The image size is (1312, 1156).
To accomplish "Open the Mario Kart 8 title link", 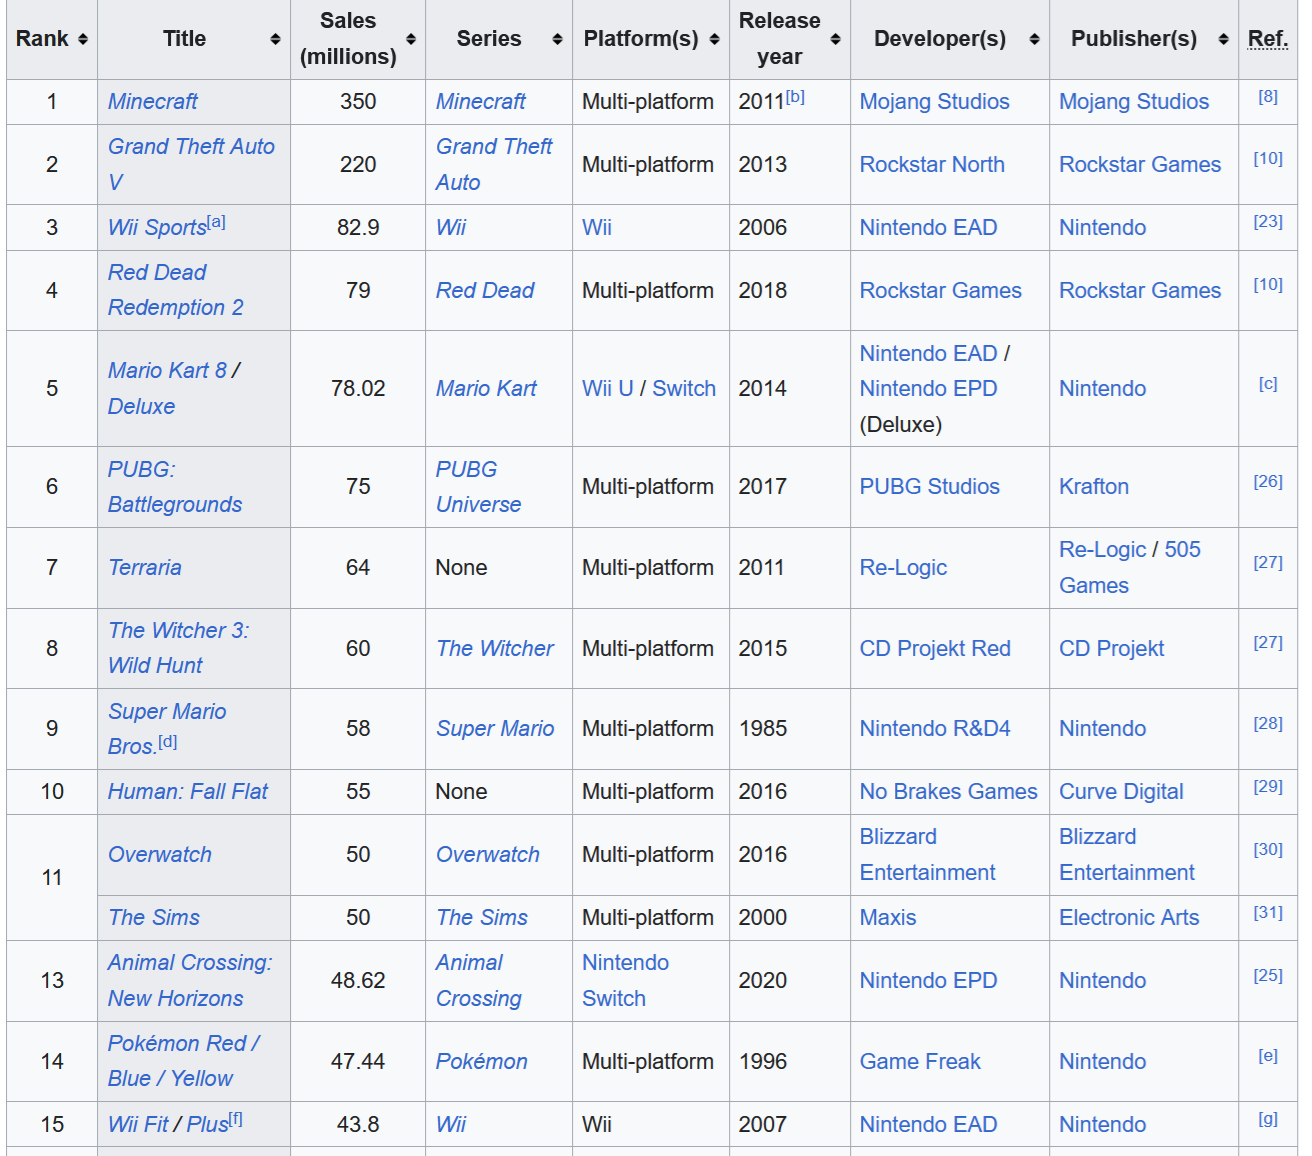I will click(167, 371).
